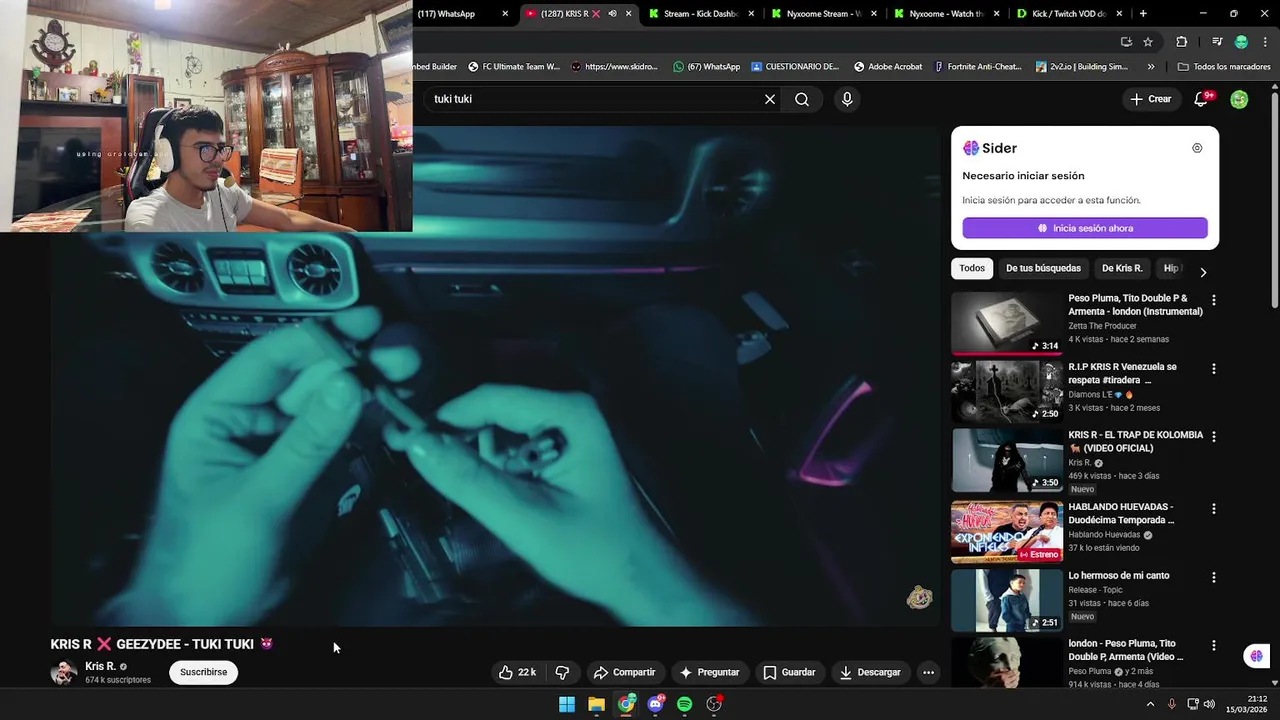This screenshot has height=720, width=1280.
Task: Open options for Peso Pluma london Instrumental
Action: coord(1214,300)
